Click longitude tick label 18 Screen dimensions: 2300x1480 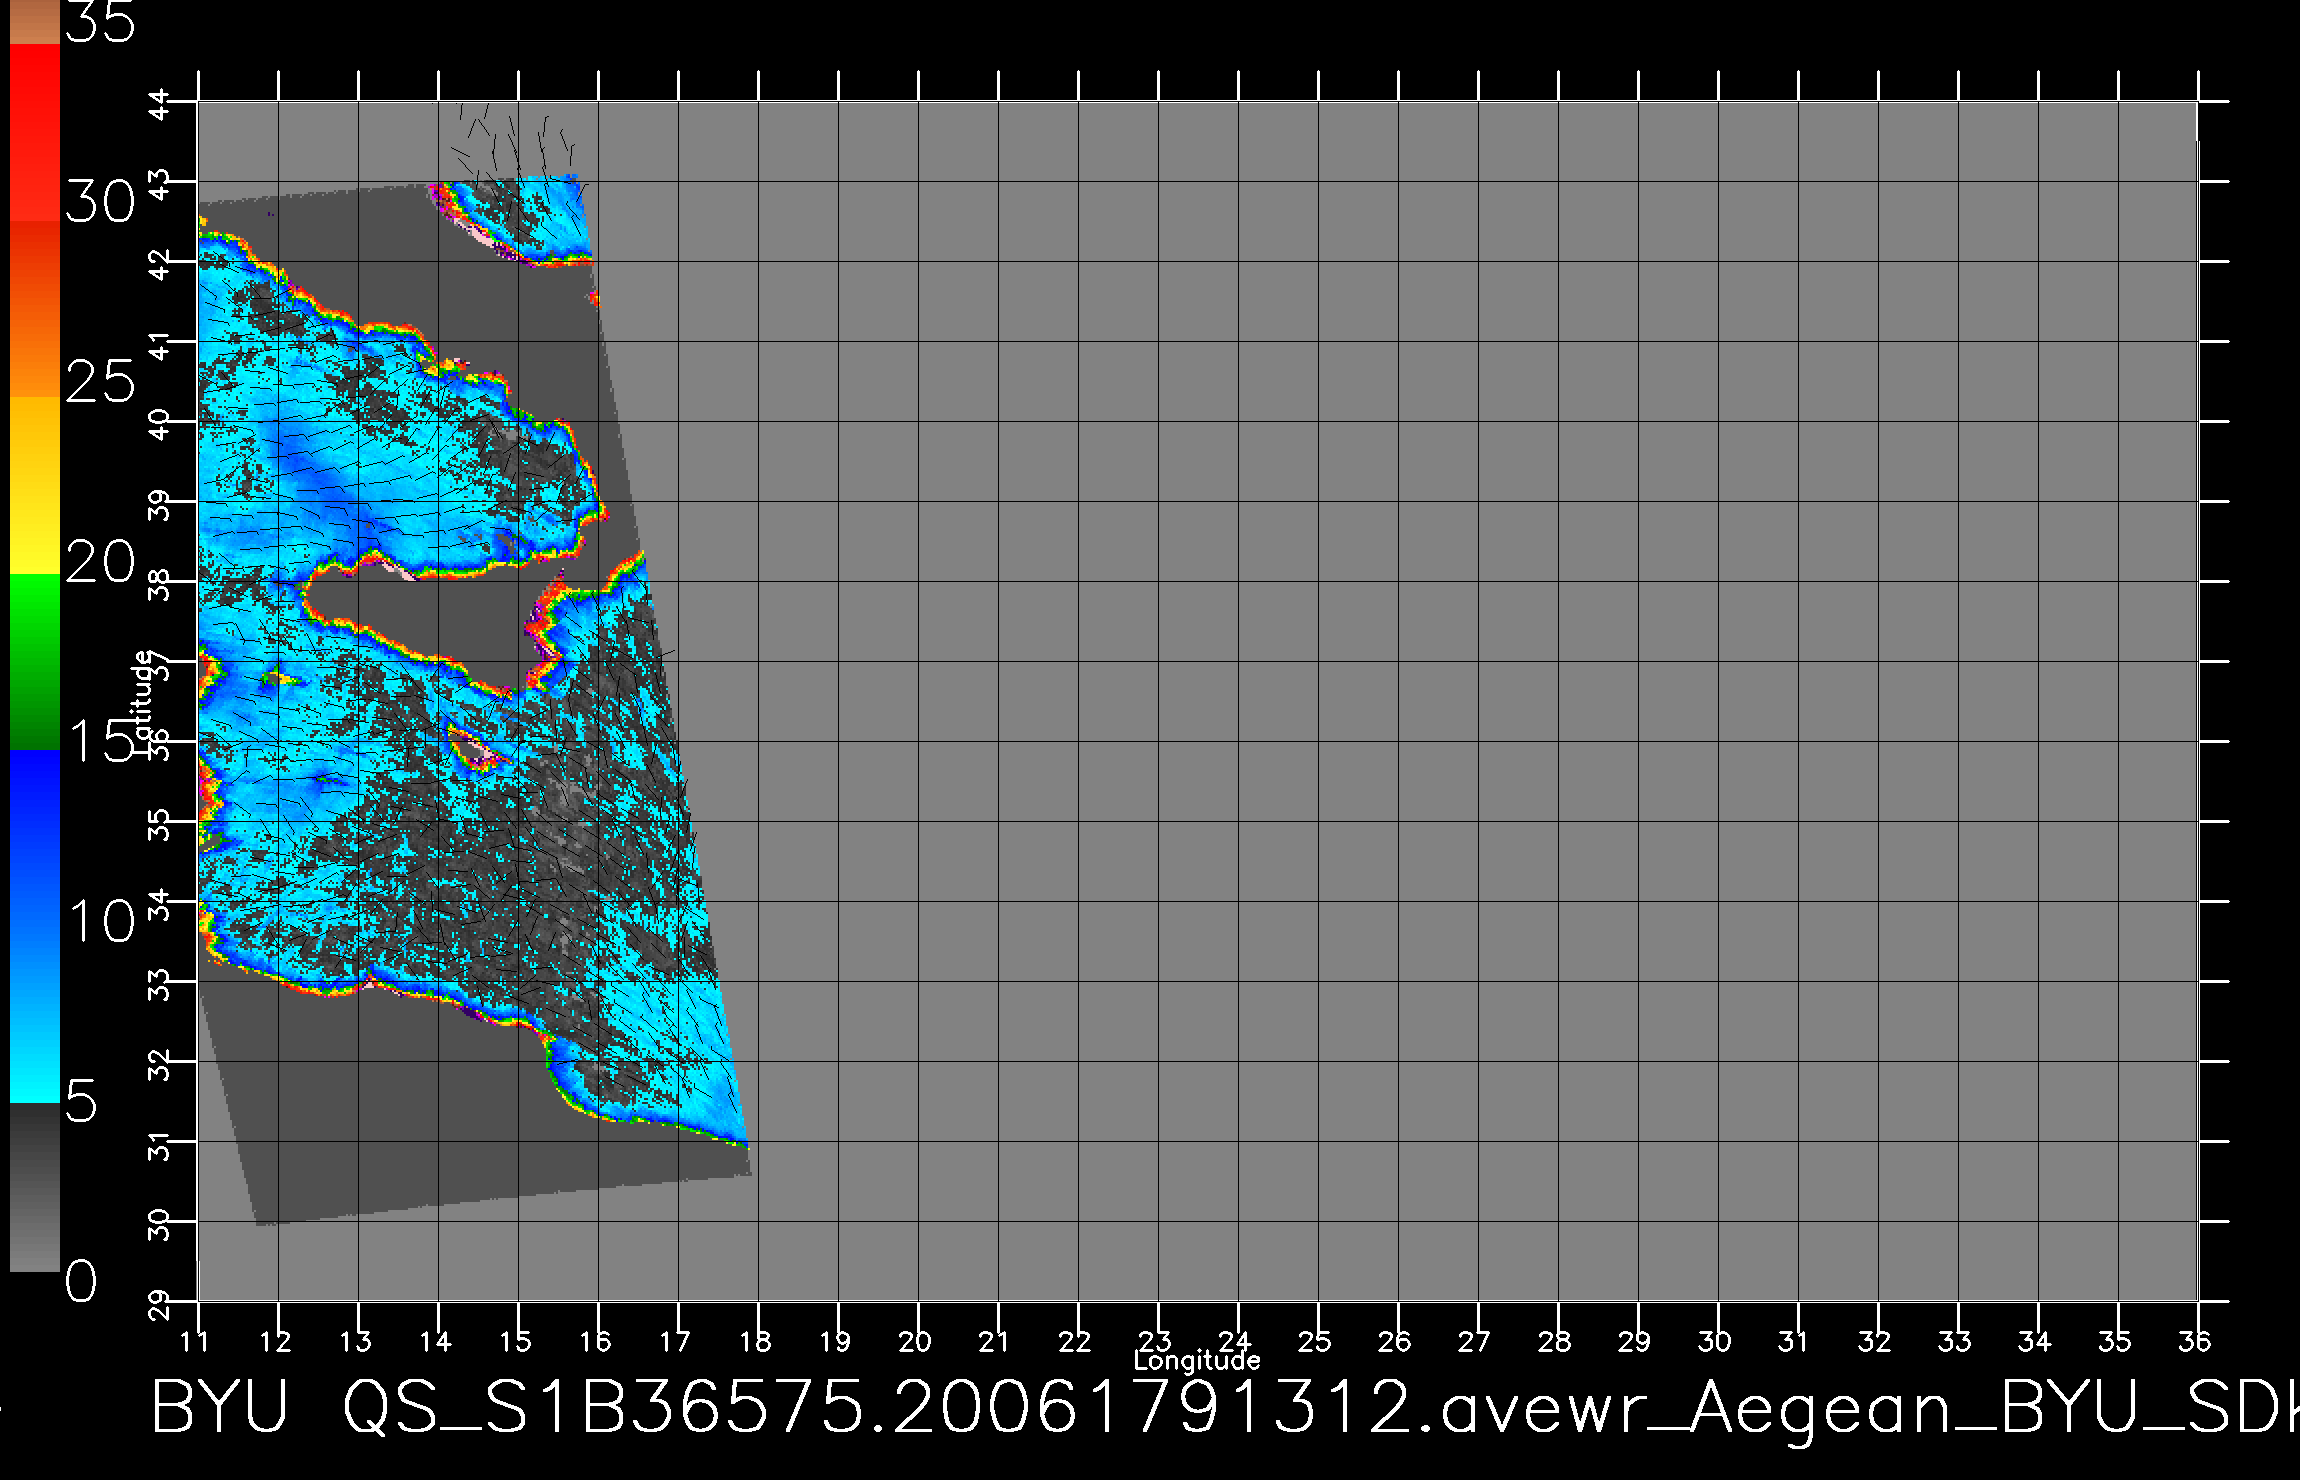tap(755, 1341)
